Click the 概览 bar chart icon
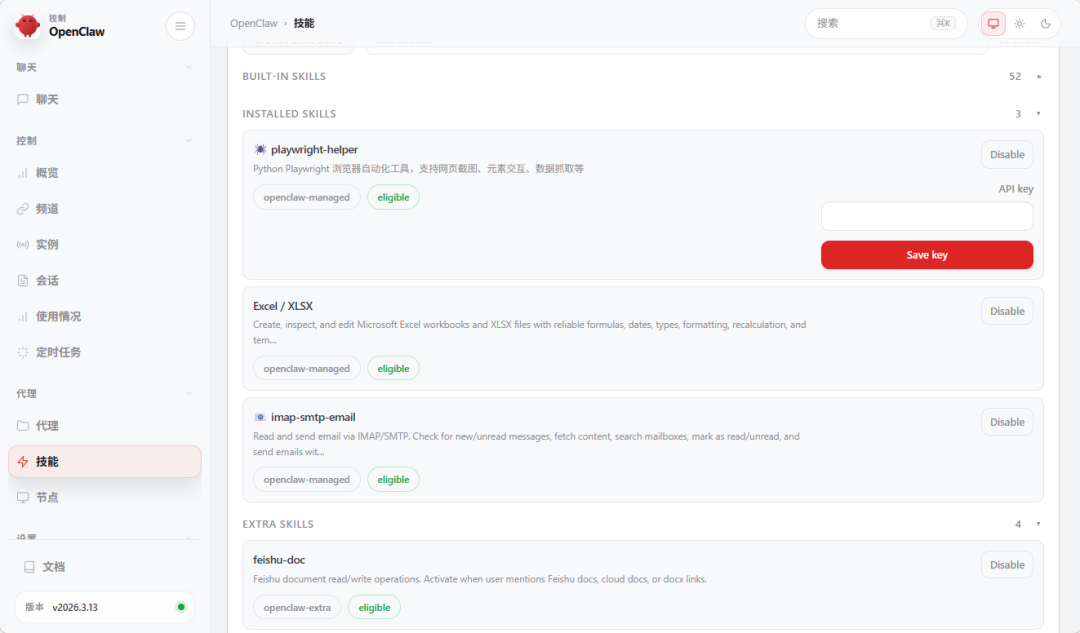The width and height of the screenshot is (1080, 633). (x=23, y=173)
